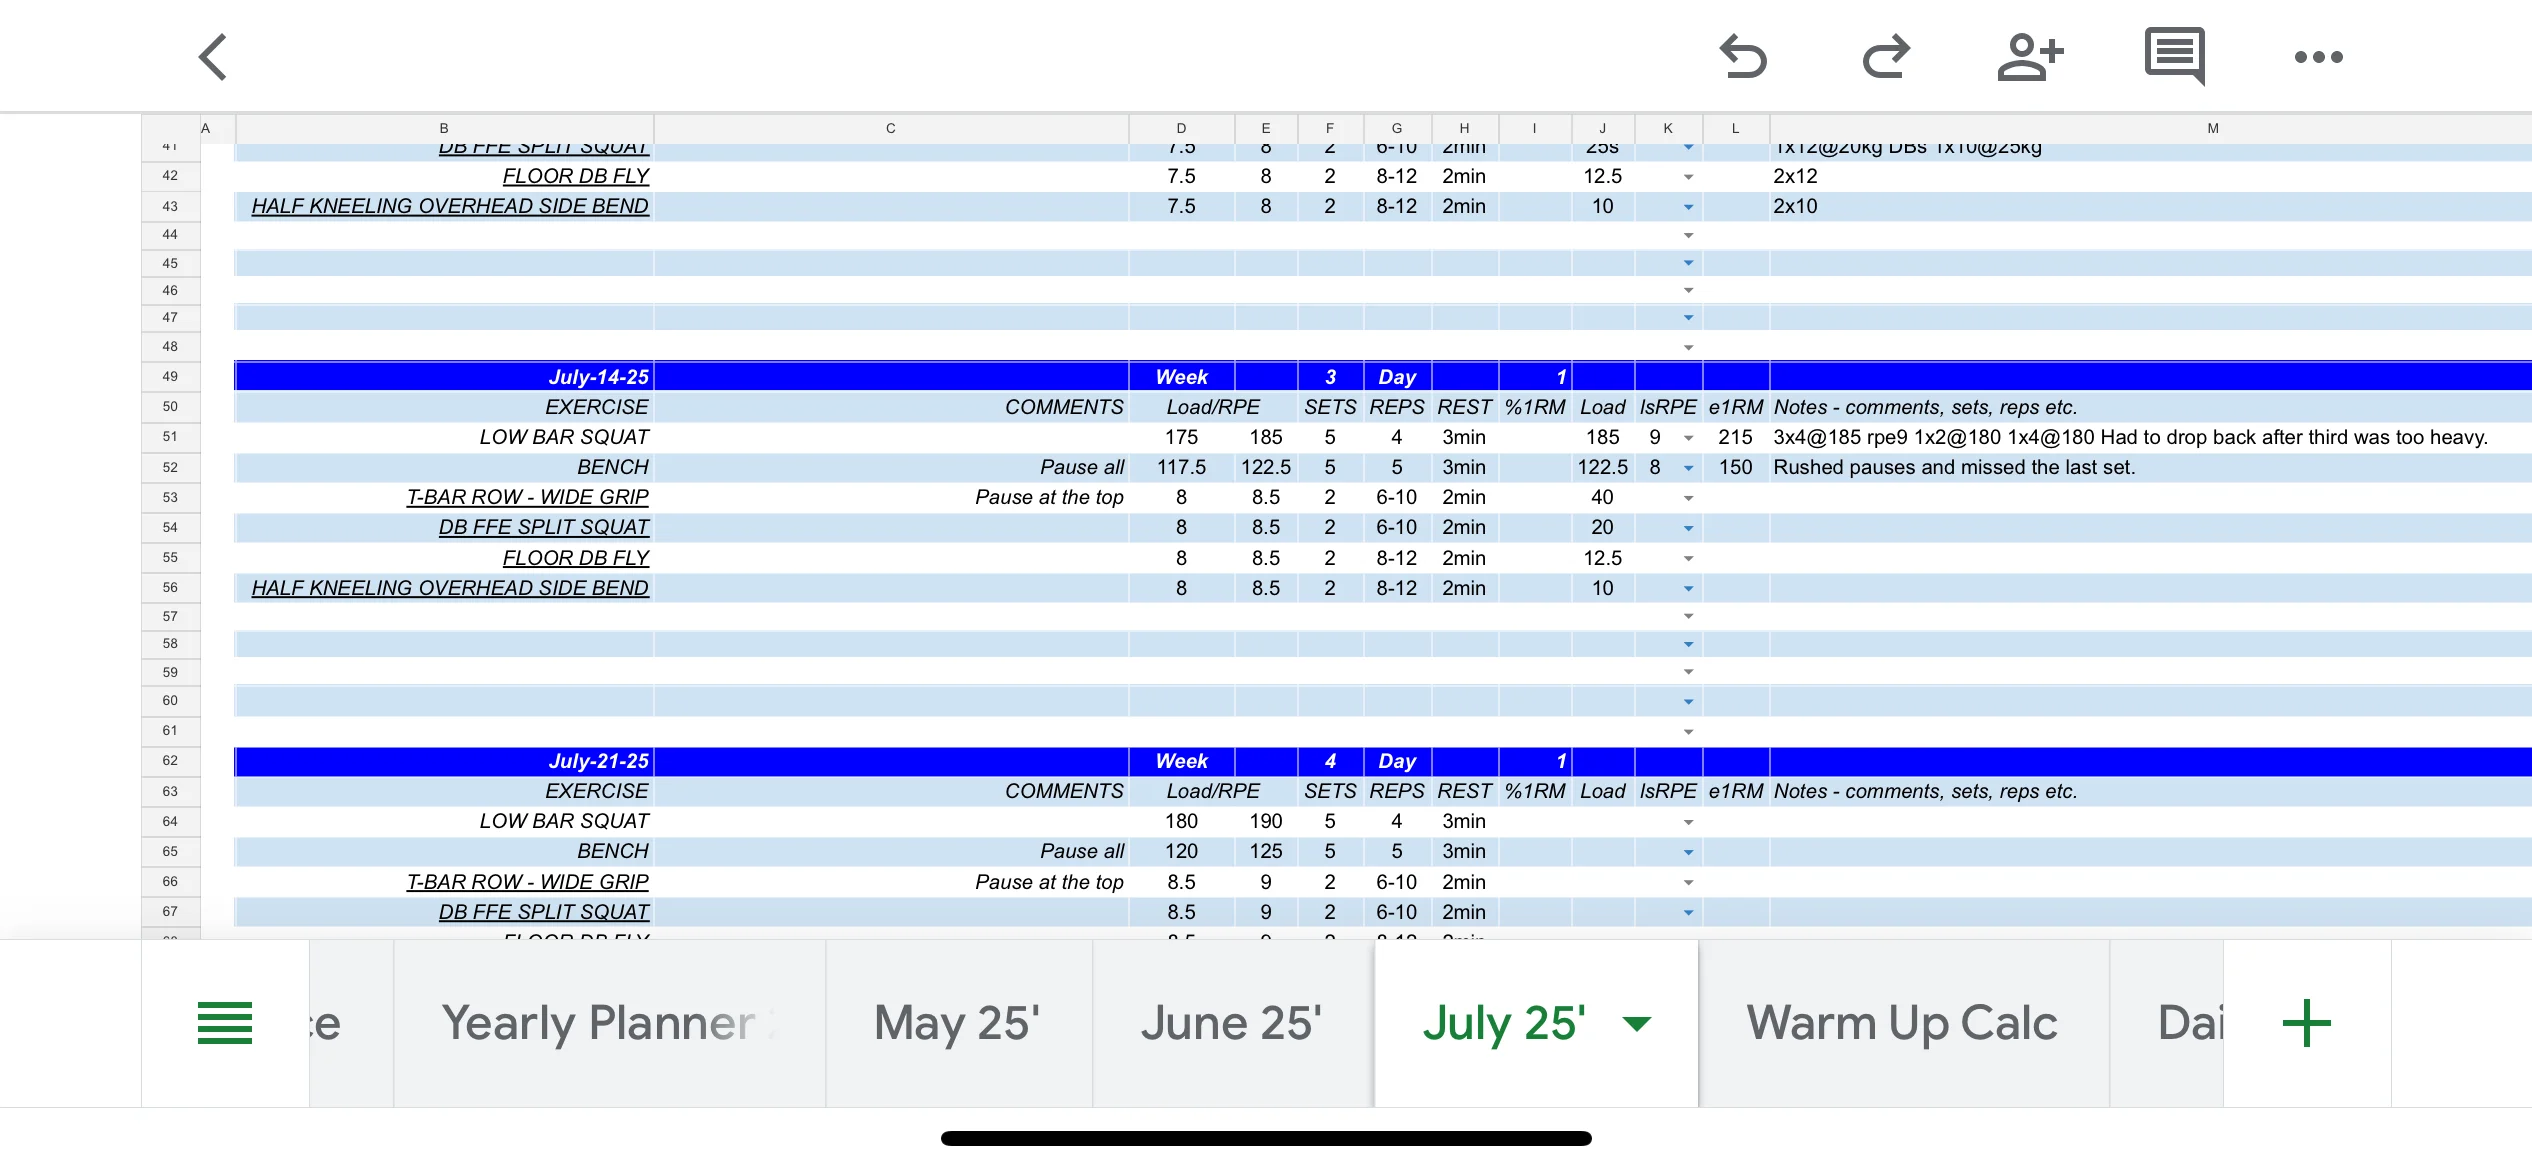The height and width of the screenshot is (1170, 2532).
Task: Open the three-dot more options menu
Action: pyautogui.click(x=2318, y=57)
